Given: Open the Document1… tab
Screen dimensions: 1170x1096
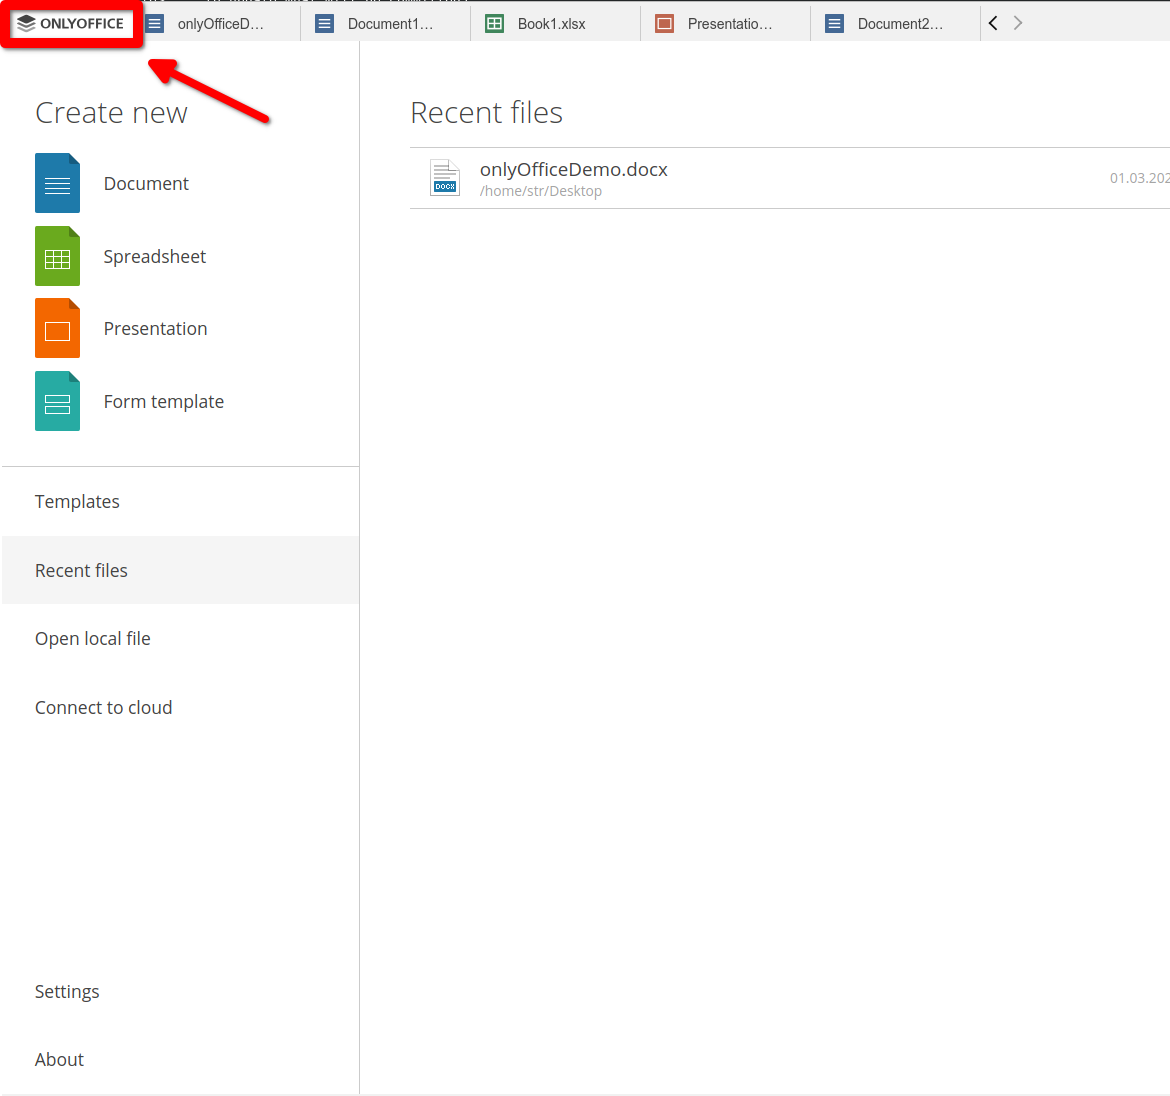Looking at the screenshot, I should 386,24.
